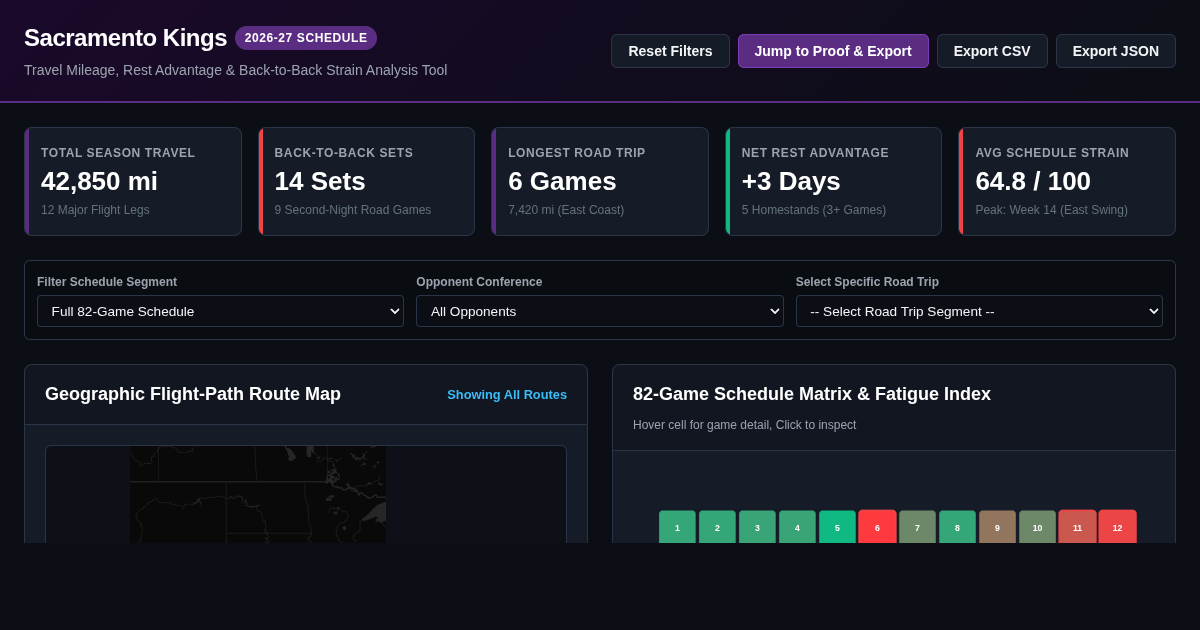Click the Sacramento Kings title
Image resolution: width=1200 pixels, height=630 pixels.
pyautogui.click(x=125, y=38)
